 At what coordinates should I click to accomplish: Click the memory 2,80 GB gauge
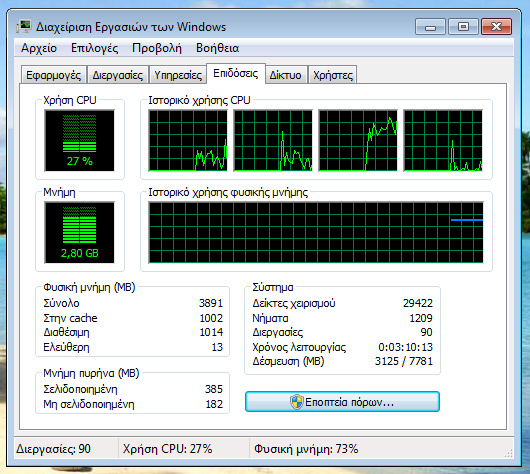(x=79, y=232)
